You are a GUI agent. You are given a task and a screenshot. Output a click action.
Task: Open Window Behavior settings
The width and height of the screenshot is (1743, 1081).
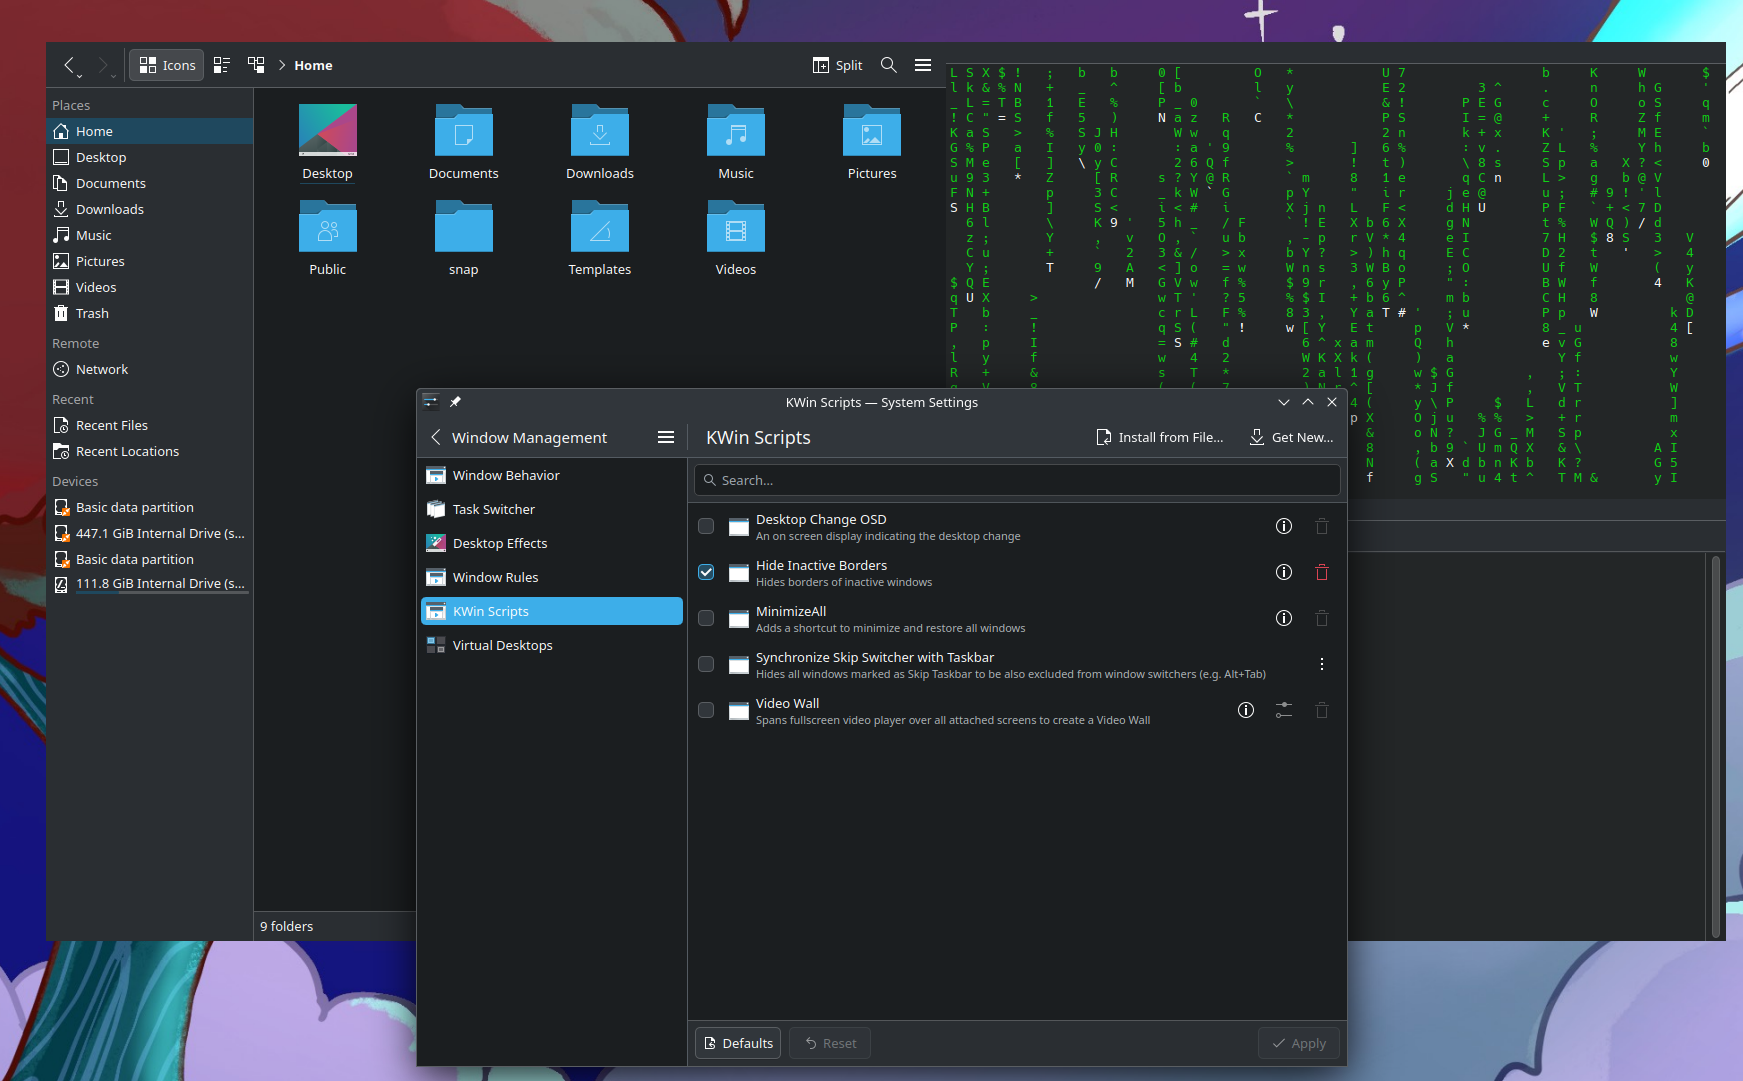click(x=552, y=475)
